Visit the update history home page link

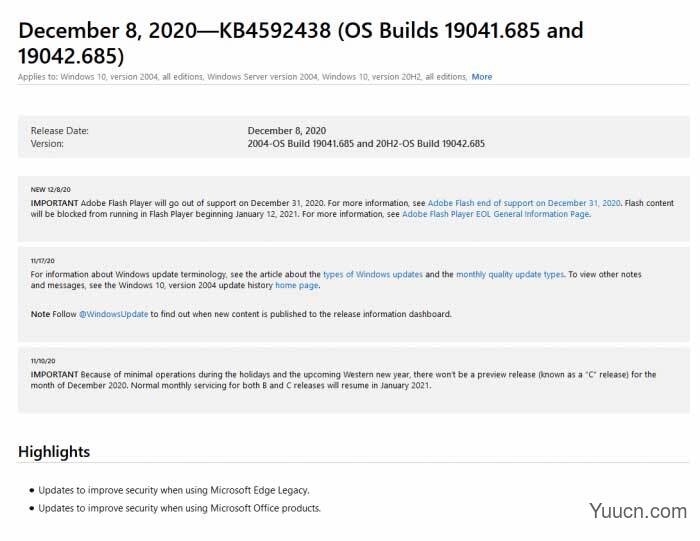(x=296, y=286)
